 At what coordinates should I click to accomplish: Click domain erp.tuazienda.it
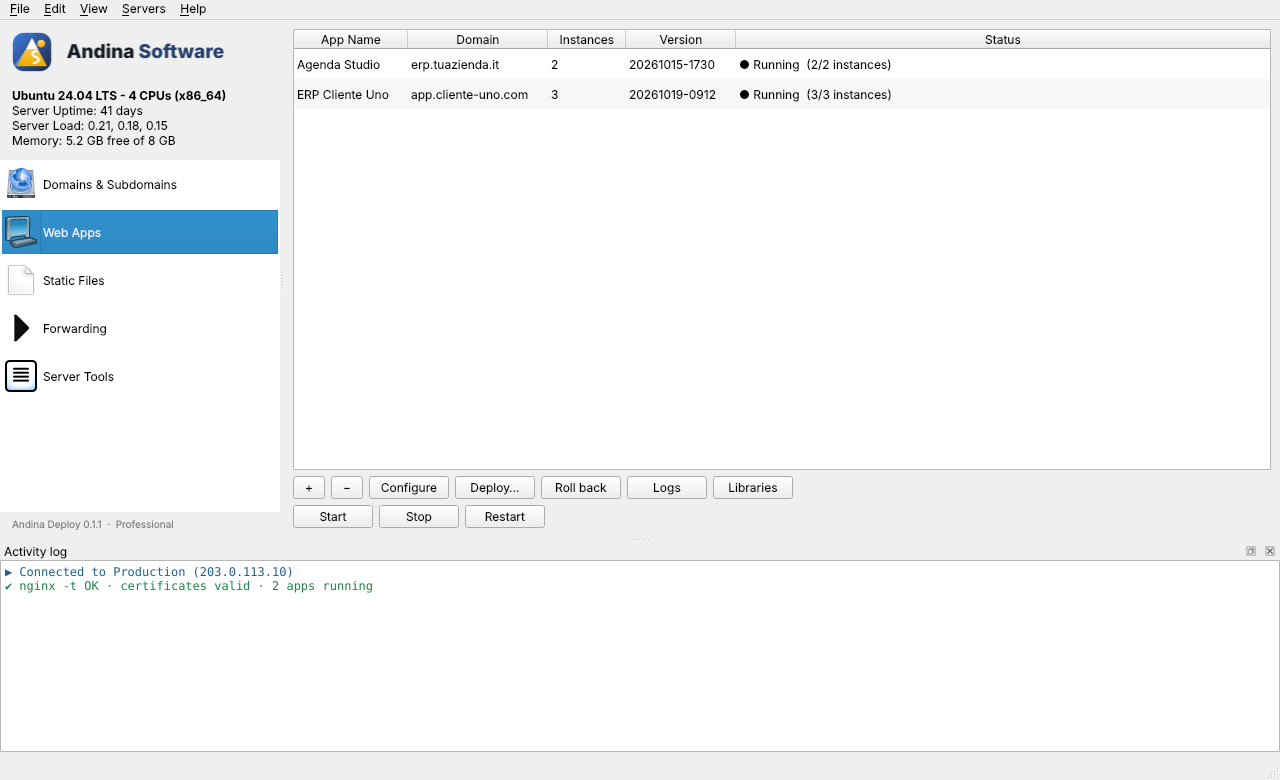(x=456, y=65)
